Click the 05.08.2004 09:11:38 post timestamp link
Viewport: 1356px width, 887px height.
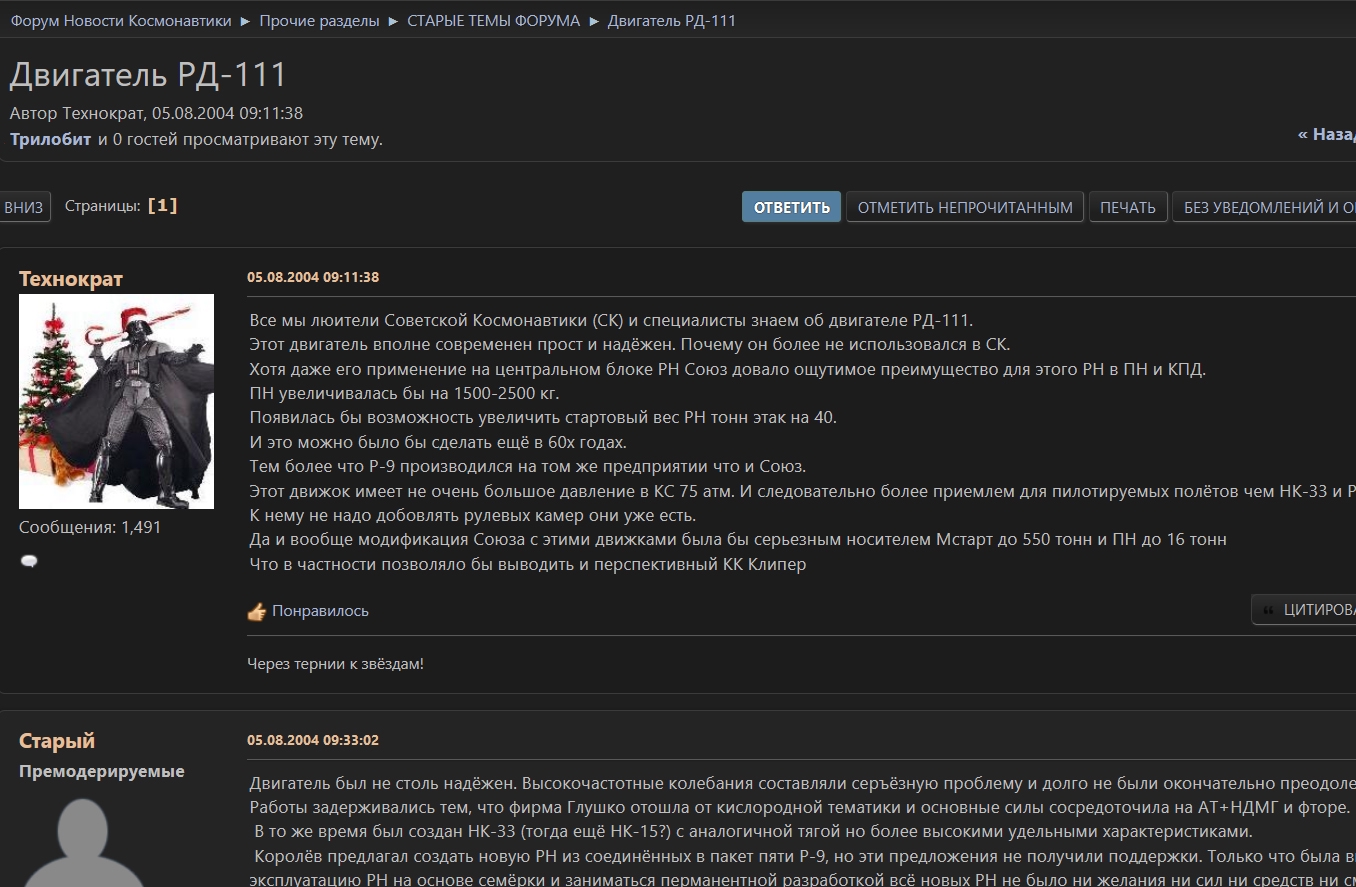313,277
